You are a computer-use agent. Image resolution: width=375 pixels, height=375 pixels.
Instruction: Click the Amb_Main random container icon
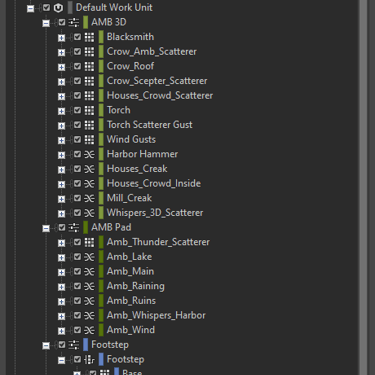pos(89,272)
